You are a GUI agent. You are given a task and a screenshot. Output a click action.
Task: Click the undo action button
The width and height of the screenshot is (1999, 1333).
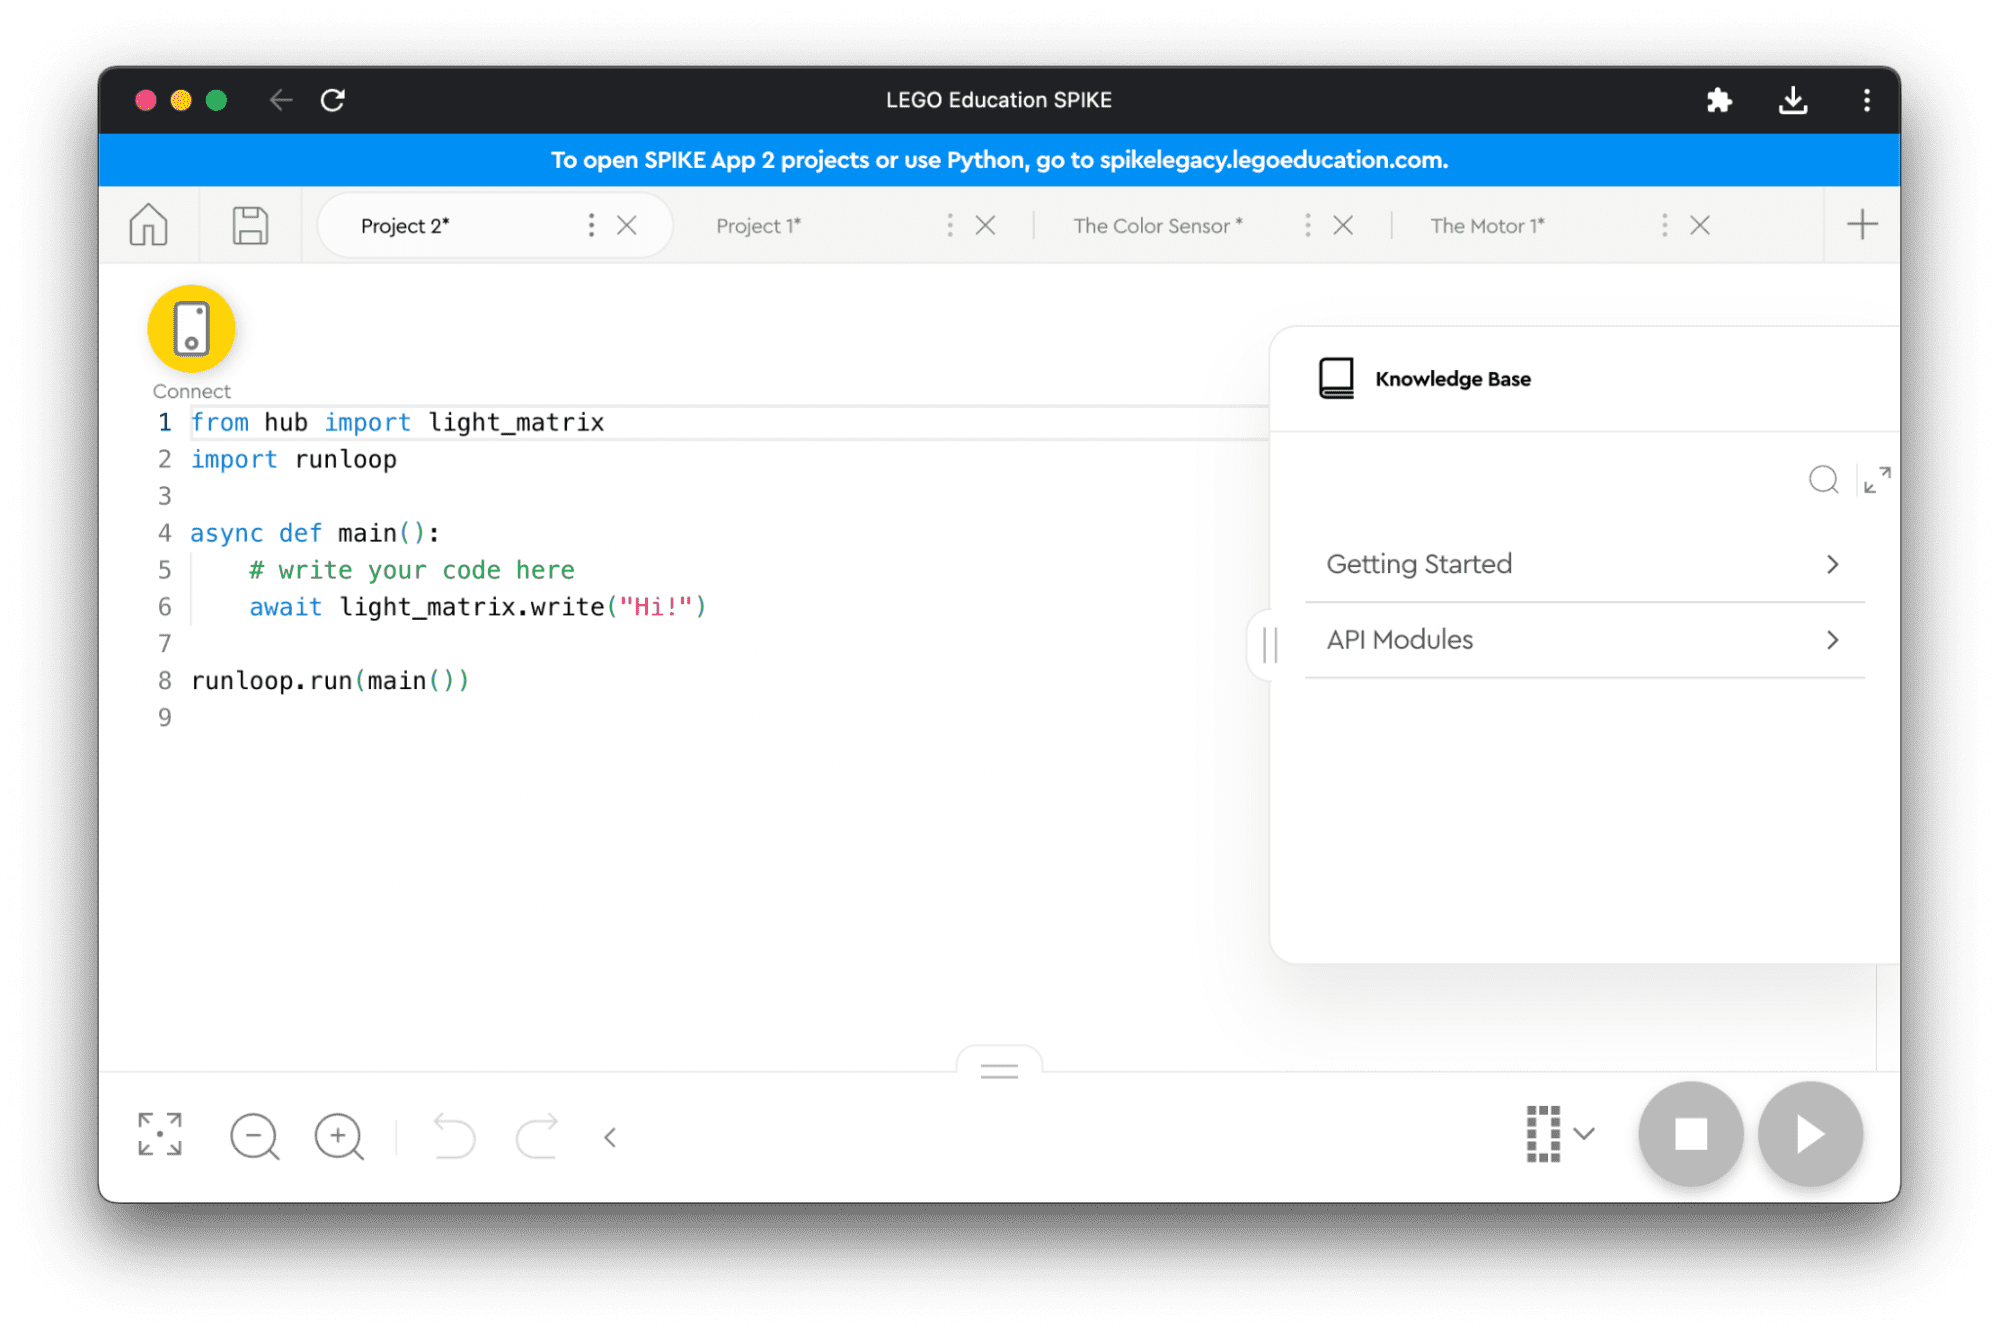click(454, 1135)
